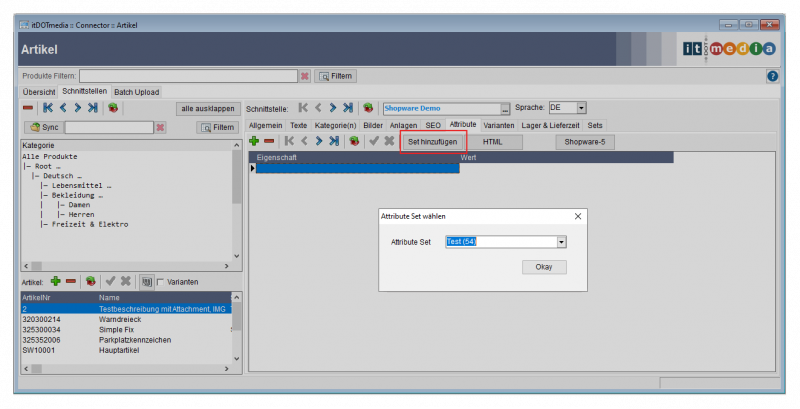The width and height of the screenshot is (800, 409).
Task: Click the alle ausklappen button
Action: point(207,108)
